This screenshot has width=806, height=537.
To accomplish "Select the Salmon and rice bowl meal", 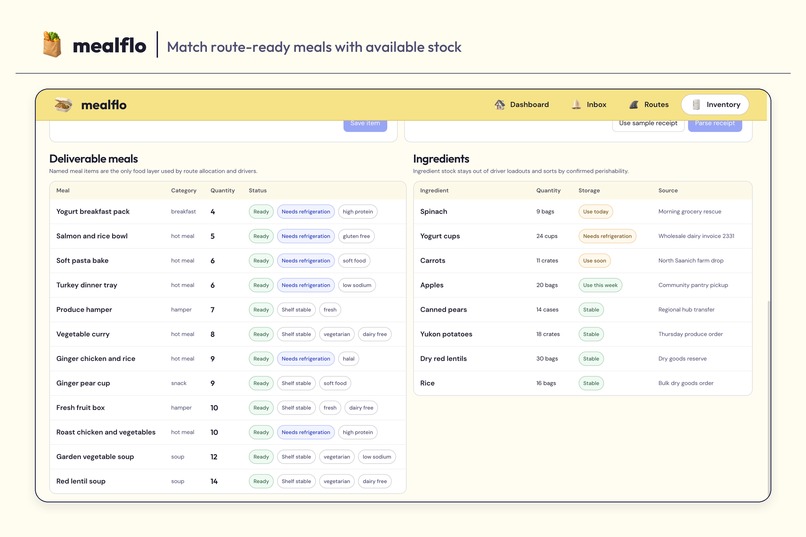I will coord(228,236).
